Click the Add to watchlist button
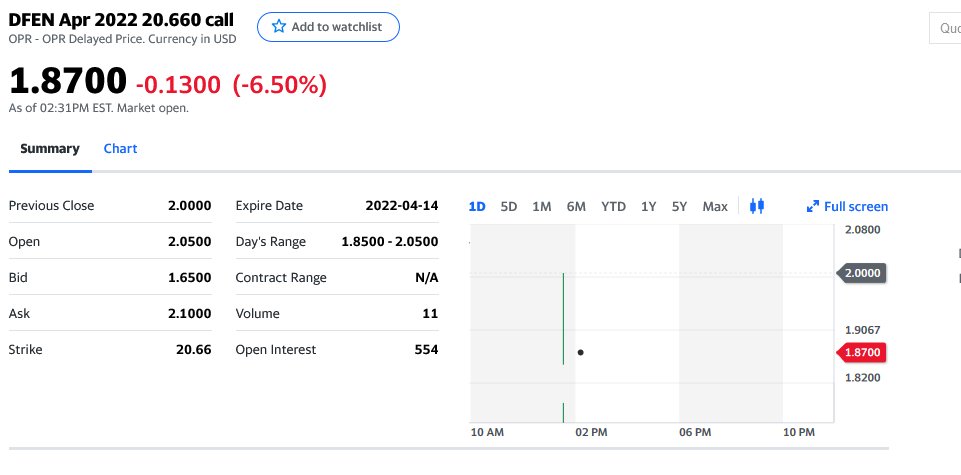The width and height of the screenshot is (961, 475). click(x=328, y=27)
